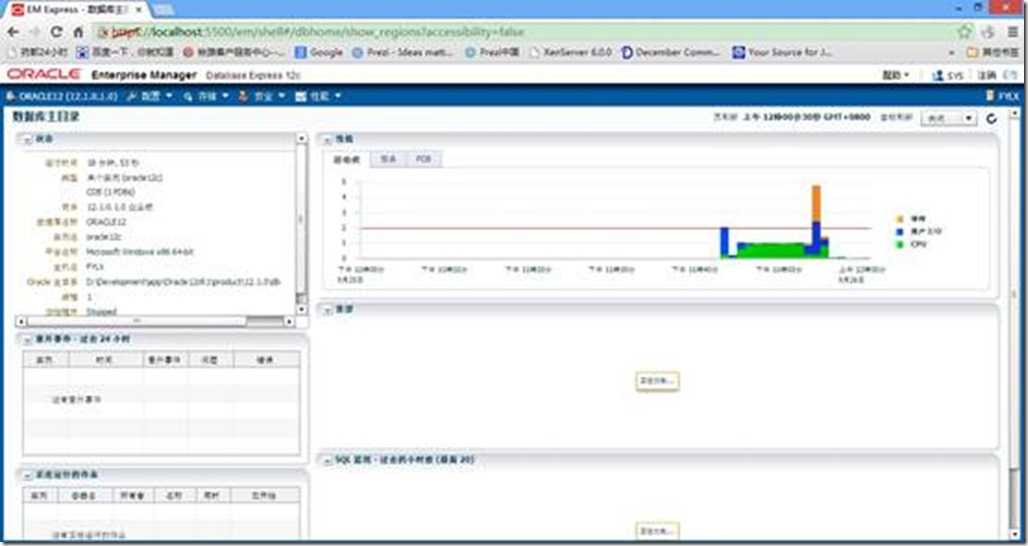The height and width of the screenshot is (546, 1028).
Task: Click the log out link next to SYS
Action: [987, 75]
